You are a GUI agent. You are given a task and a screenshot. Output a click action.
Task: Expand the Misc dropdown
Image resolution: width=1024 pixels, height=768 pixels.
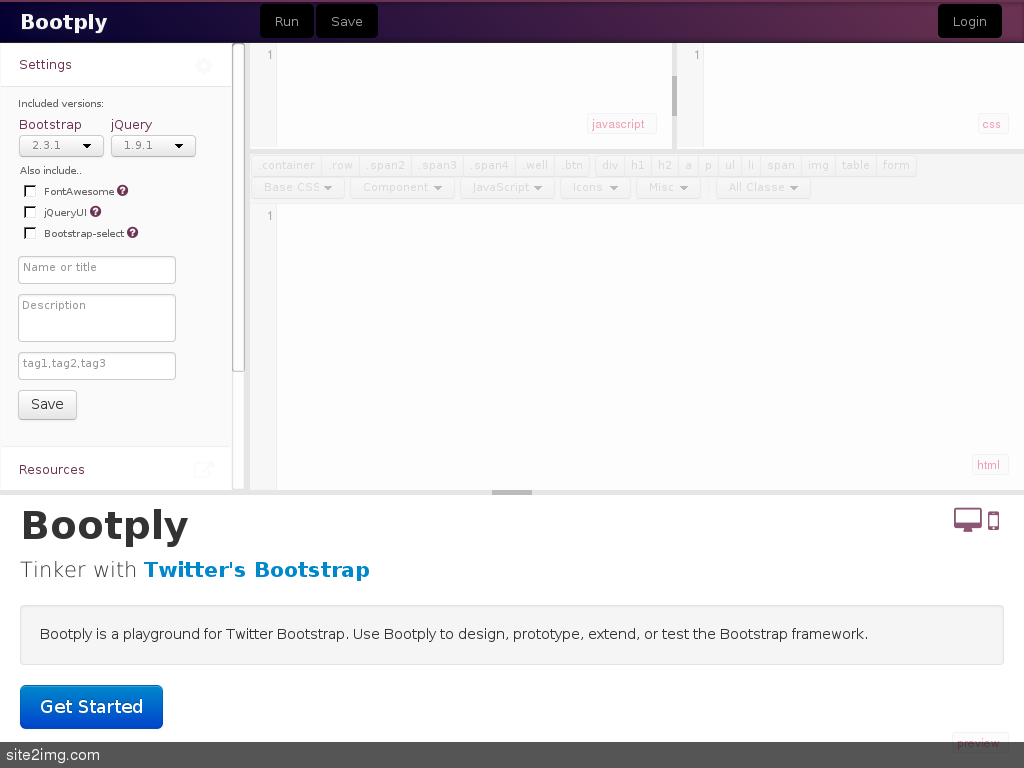click(668, 187)
